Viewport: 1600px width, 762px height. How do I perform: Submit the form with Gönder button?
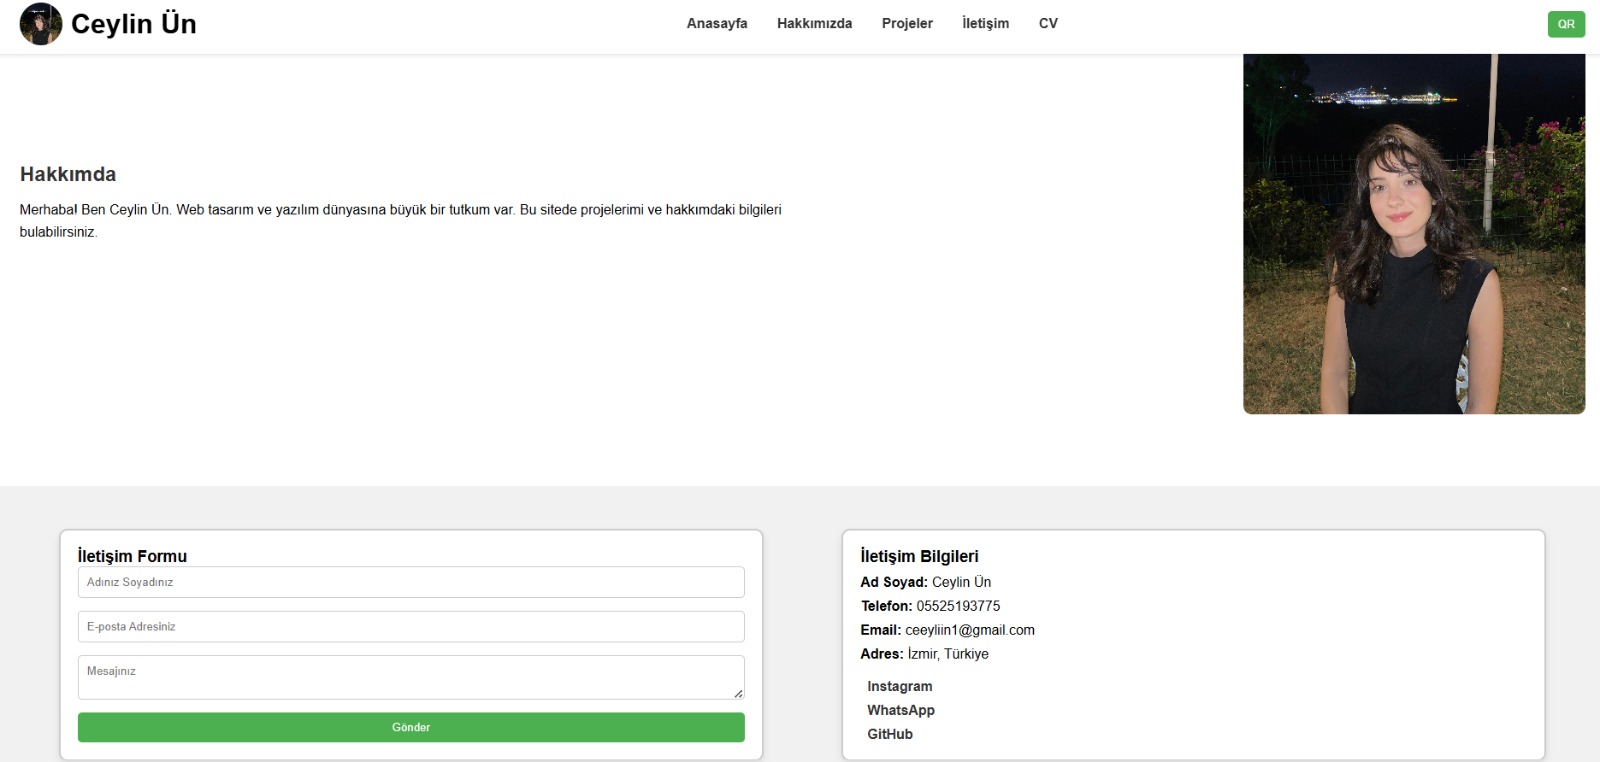click(410, 727)
